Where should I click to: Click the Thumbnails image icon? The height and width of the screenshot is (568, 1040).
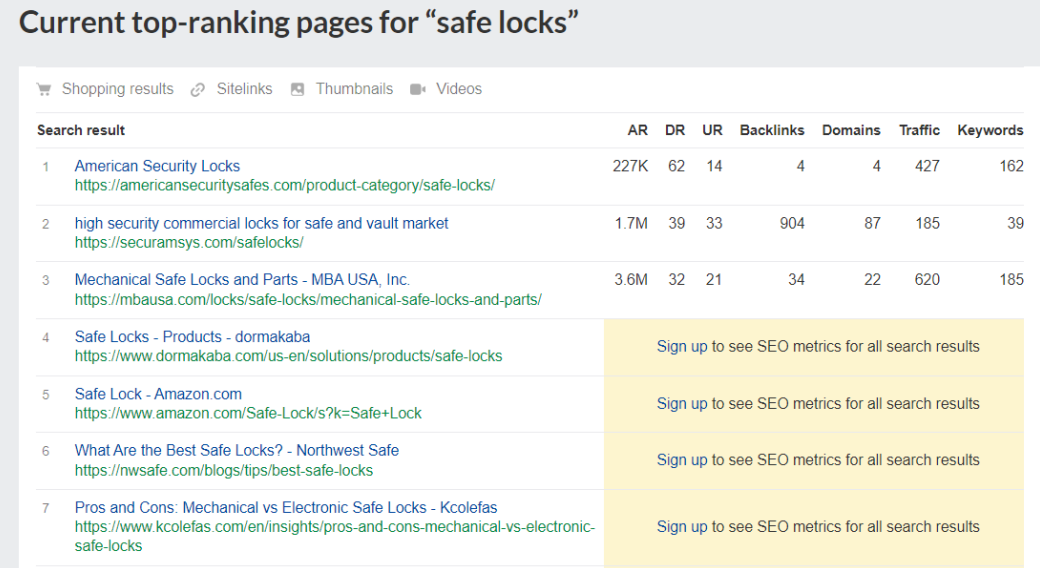click(x=297, y=90)
